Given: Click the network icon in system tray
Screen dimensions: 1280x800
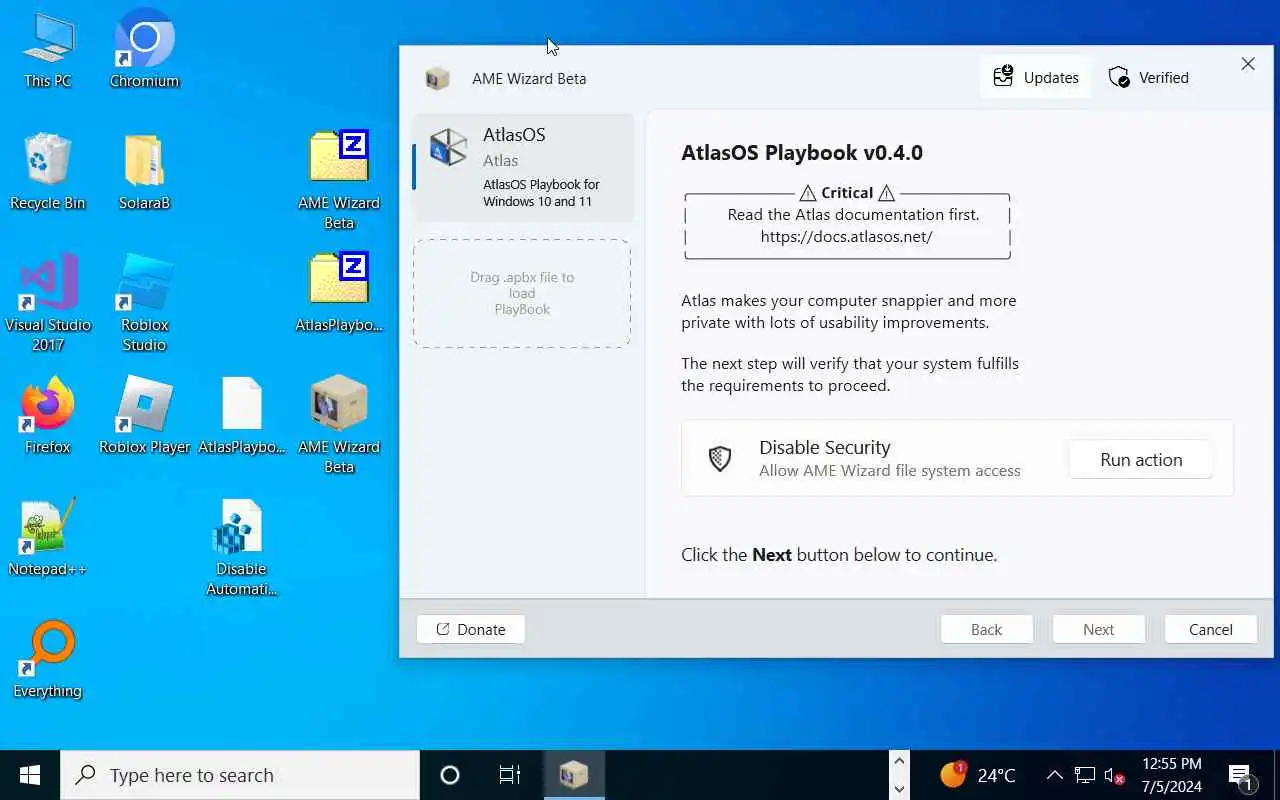Looking at the screenshot, I should (x=1085, y=775).
